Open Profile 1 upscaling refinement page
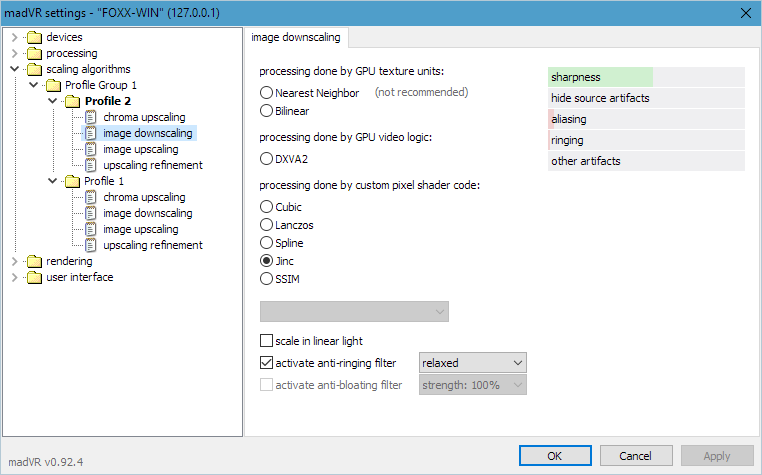This screenshot has height=475, width=762. pos(153,246)
